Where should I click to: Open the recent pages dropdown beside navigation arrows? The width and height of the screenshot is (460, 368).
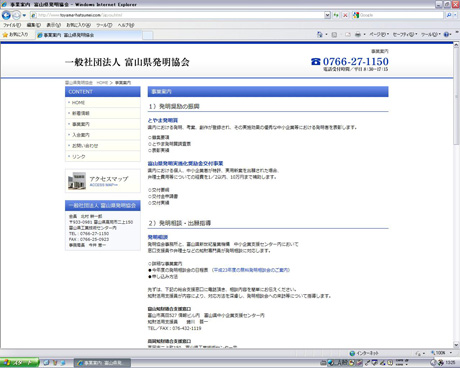tap(24, 15)
